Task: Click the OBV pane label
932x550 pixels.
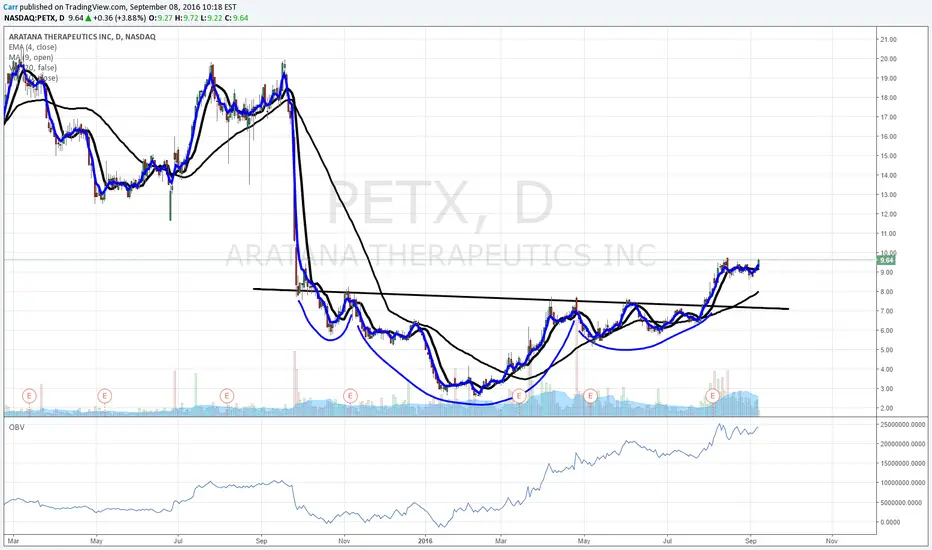Action: tap(16, 427)
